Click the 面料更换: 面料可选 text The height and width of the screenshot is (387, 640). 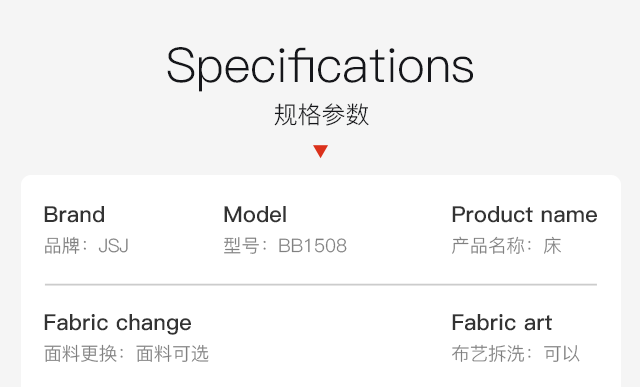tap(126, 354)
